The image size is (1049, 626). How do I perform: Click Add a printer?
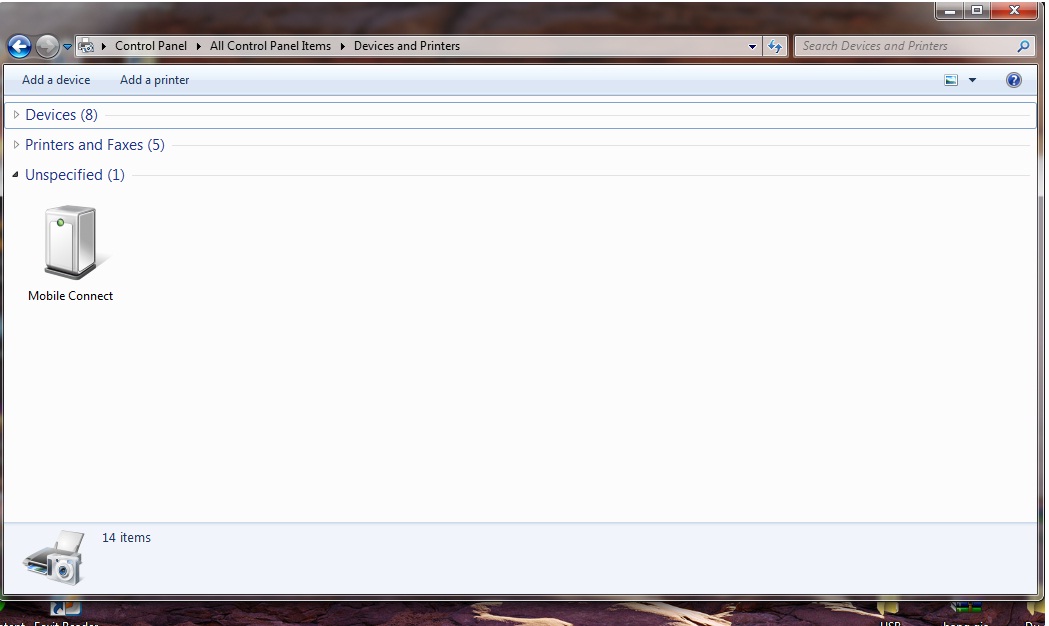point(154,80)
